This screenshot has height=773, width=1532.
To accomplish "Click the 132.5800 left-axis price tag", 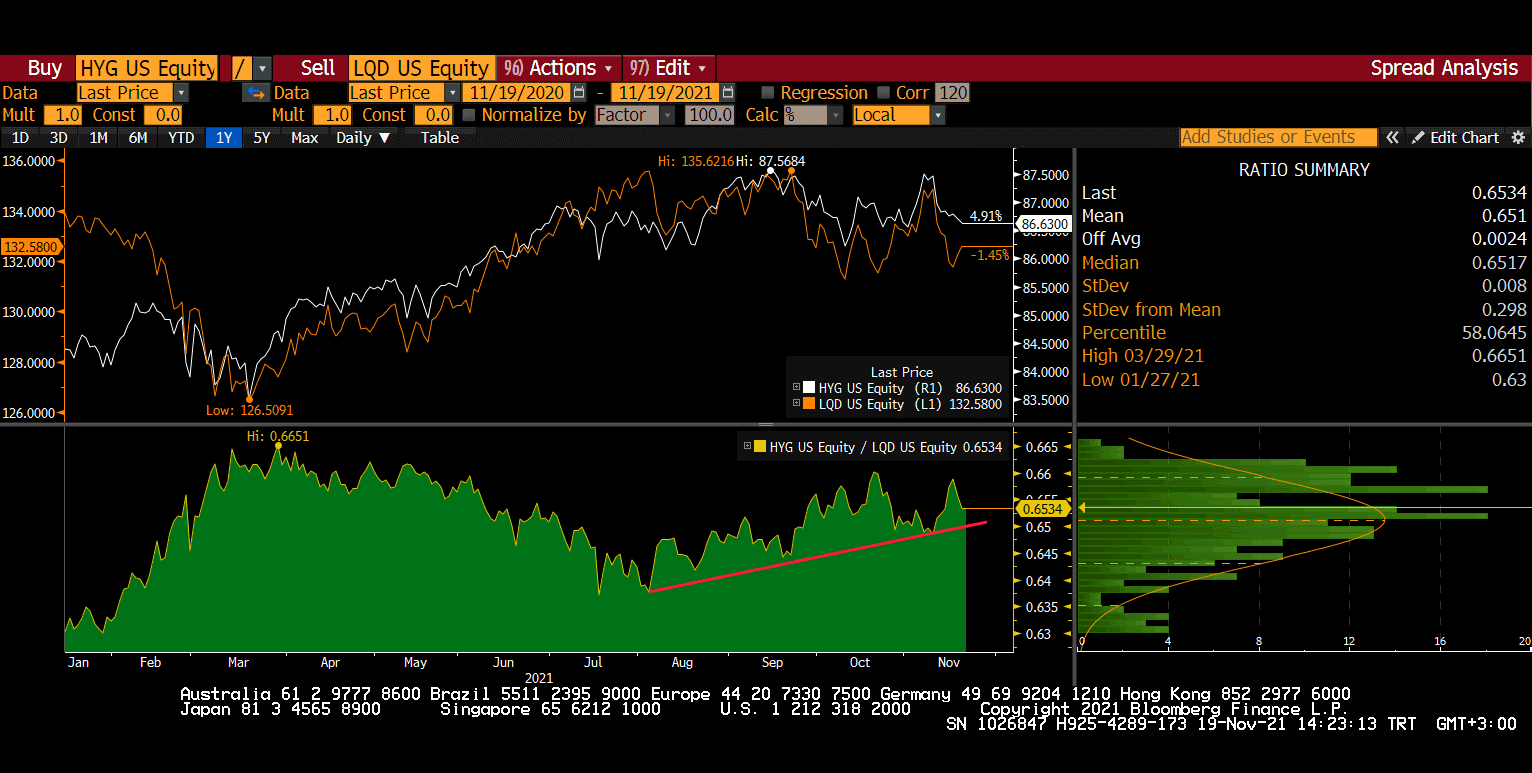I will click(x=30, y=246).
